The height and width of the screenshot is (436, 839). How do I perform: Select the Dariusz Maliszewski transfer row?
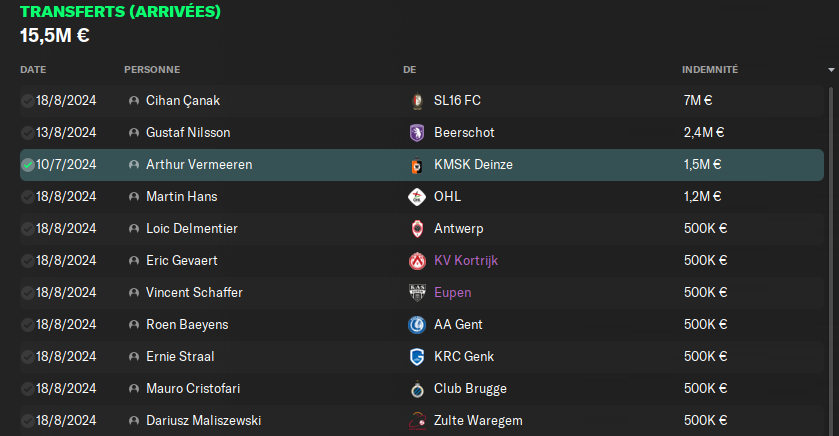click(x=422, y=420)
